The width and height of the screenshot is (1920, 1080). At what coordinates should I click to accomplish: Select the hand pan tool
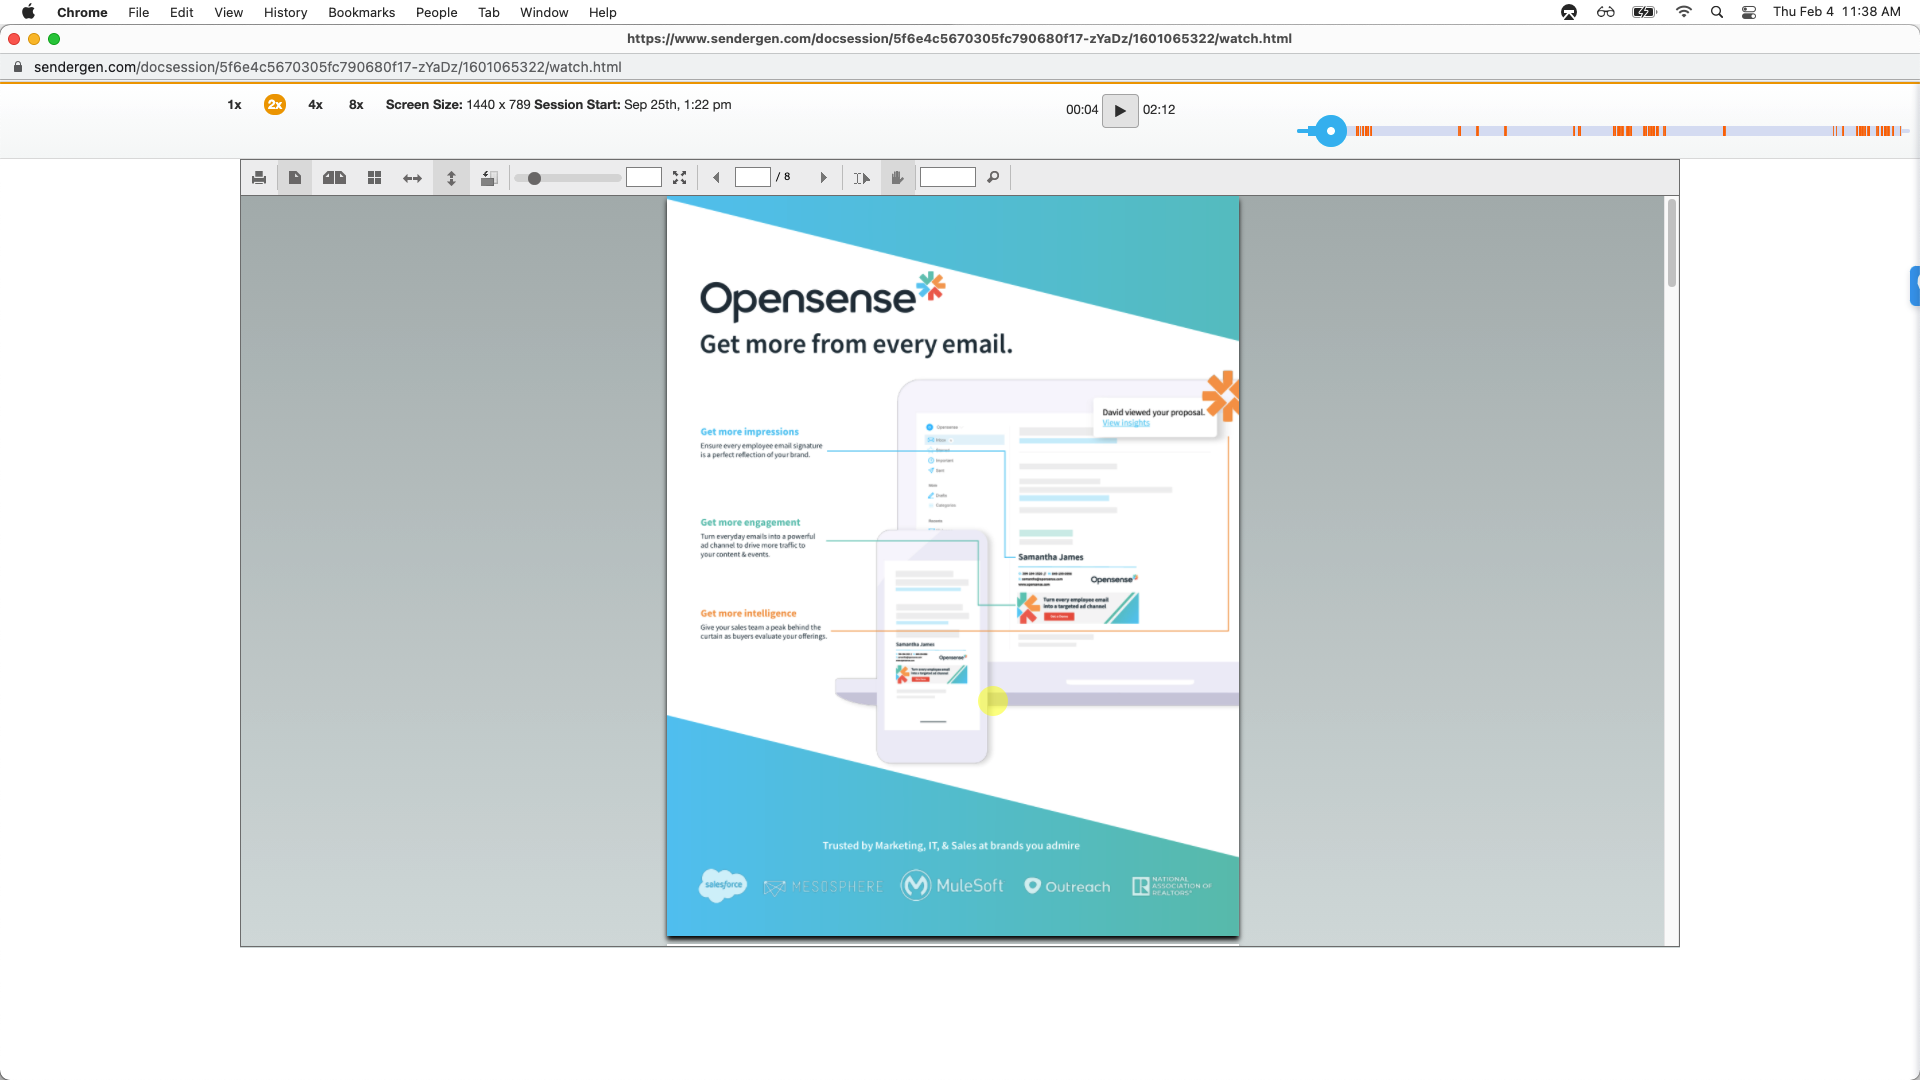tap(898, 178)
